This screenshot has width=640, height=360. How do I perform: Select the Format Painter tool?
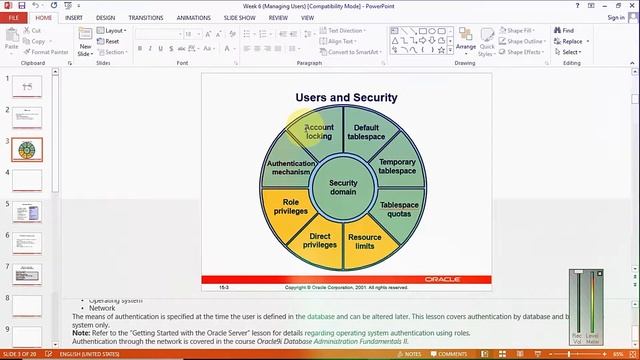click(x=46, y=52)
